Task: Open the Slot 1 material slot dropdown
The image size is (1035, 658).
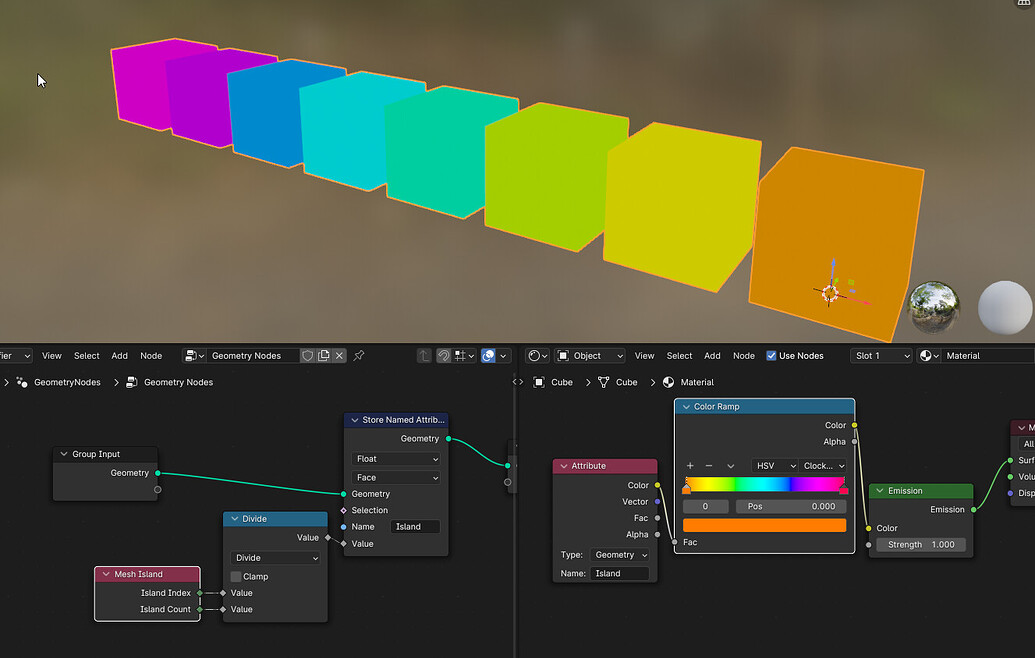Action: pos(881,356)
